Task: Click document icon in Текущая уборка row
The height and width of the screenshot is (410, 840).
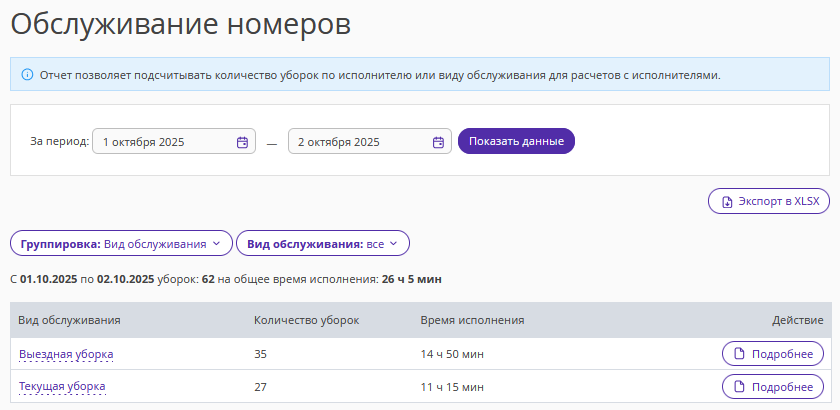Action: click(x=739, y=386)
